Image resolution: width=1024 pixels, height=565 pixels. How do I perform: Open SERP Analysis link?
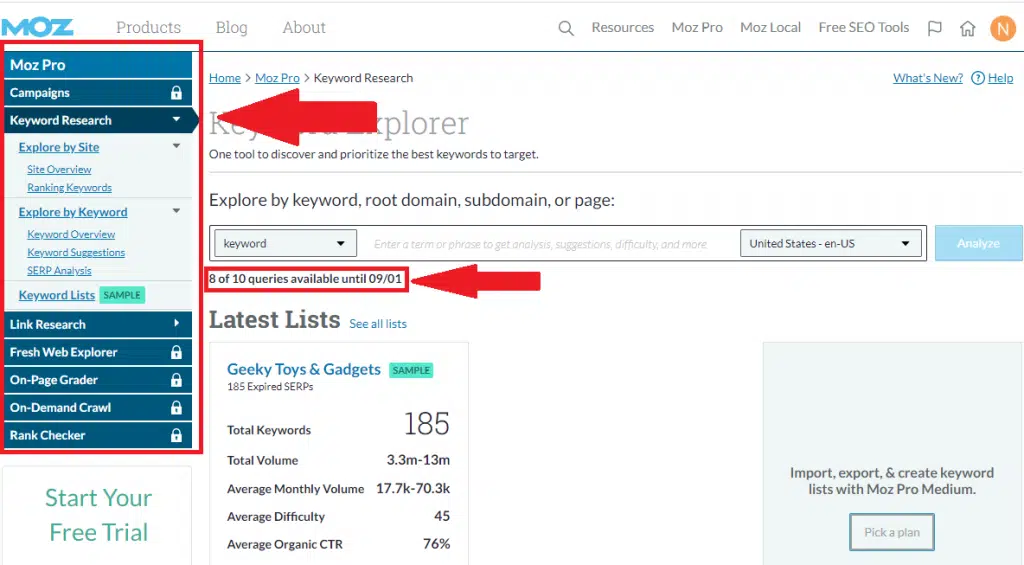click(x=59, y=270)
